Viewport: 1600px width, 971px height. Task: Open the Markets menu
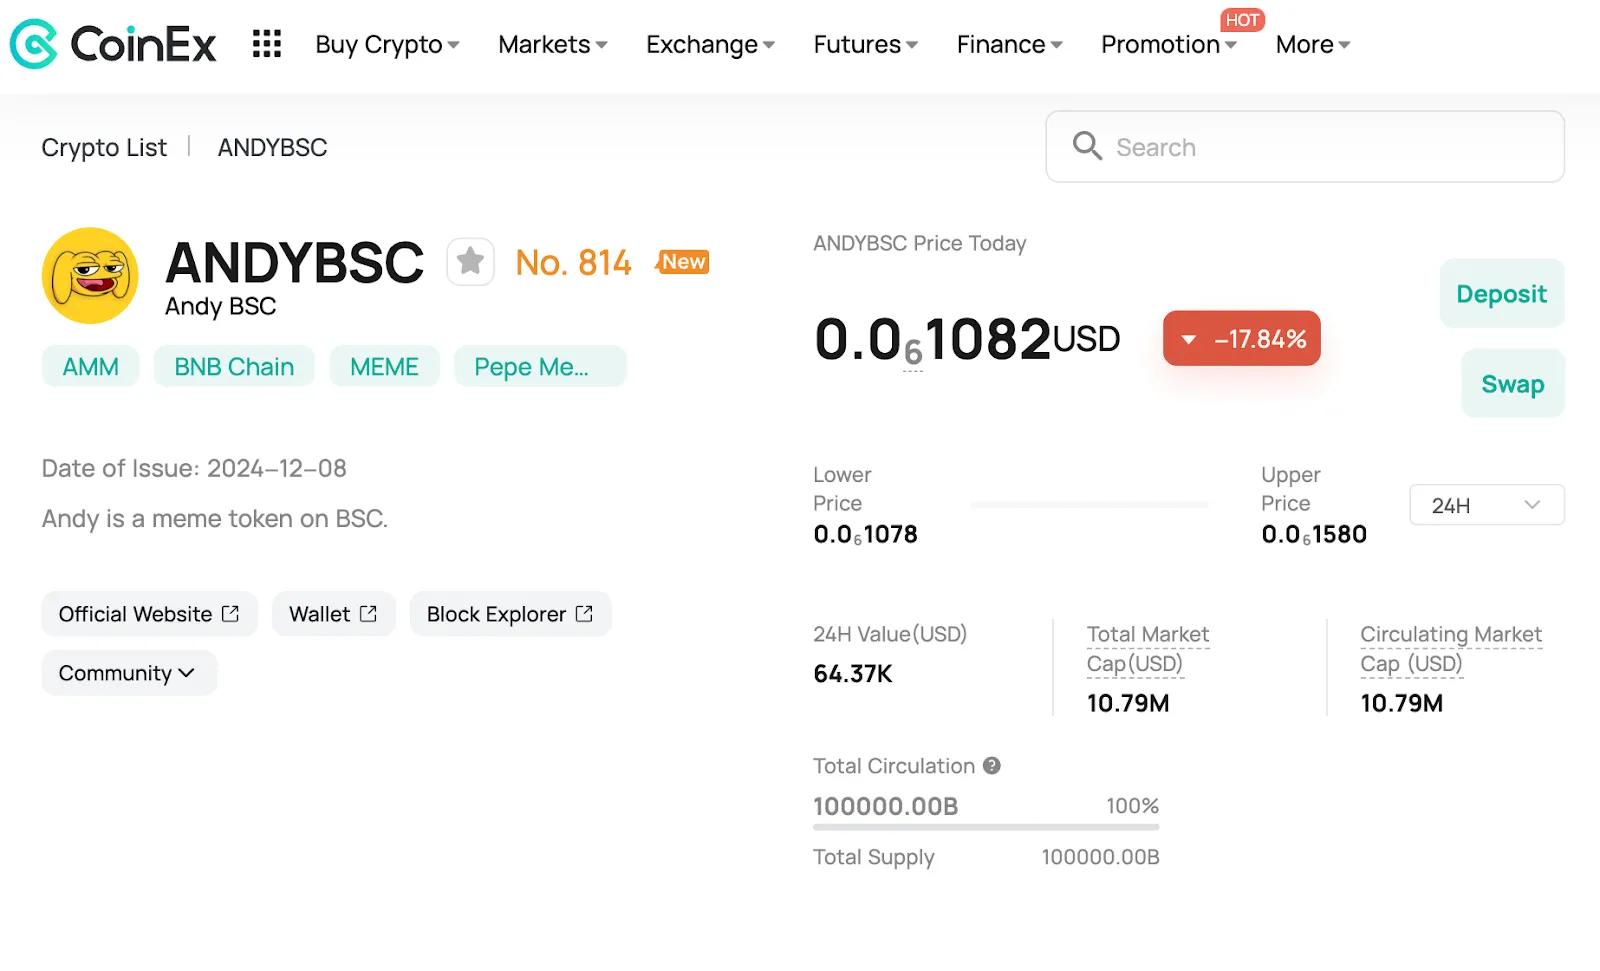[x=553, y=45]
